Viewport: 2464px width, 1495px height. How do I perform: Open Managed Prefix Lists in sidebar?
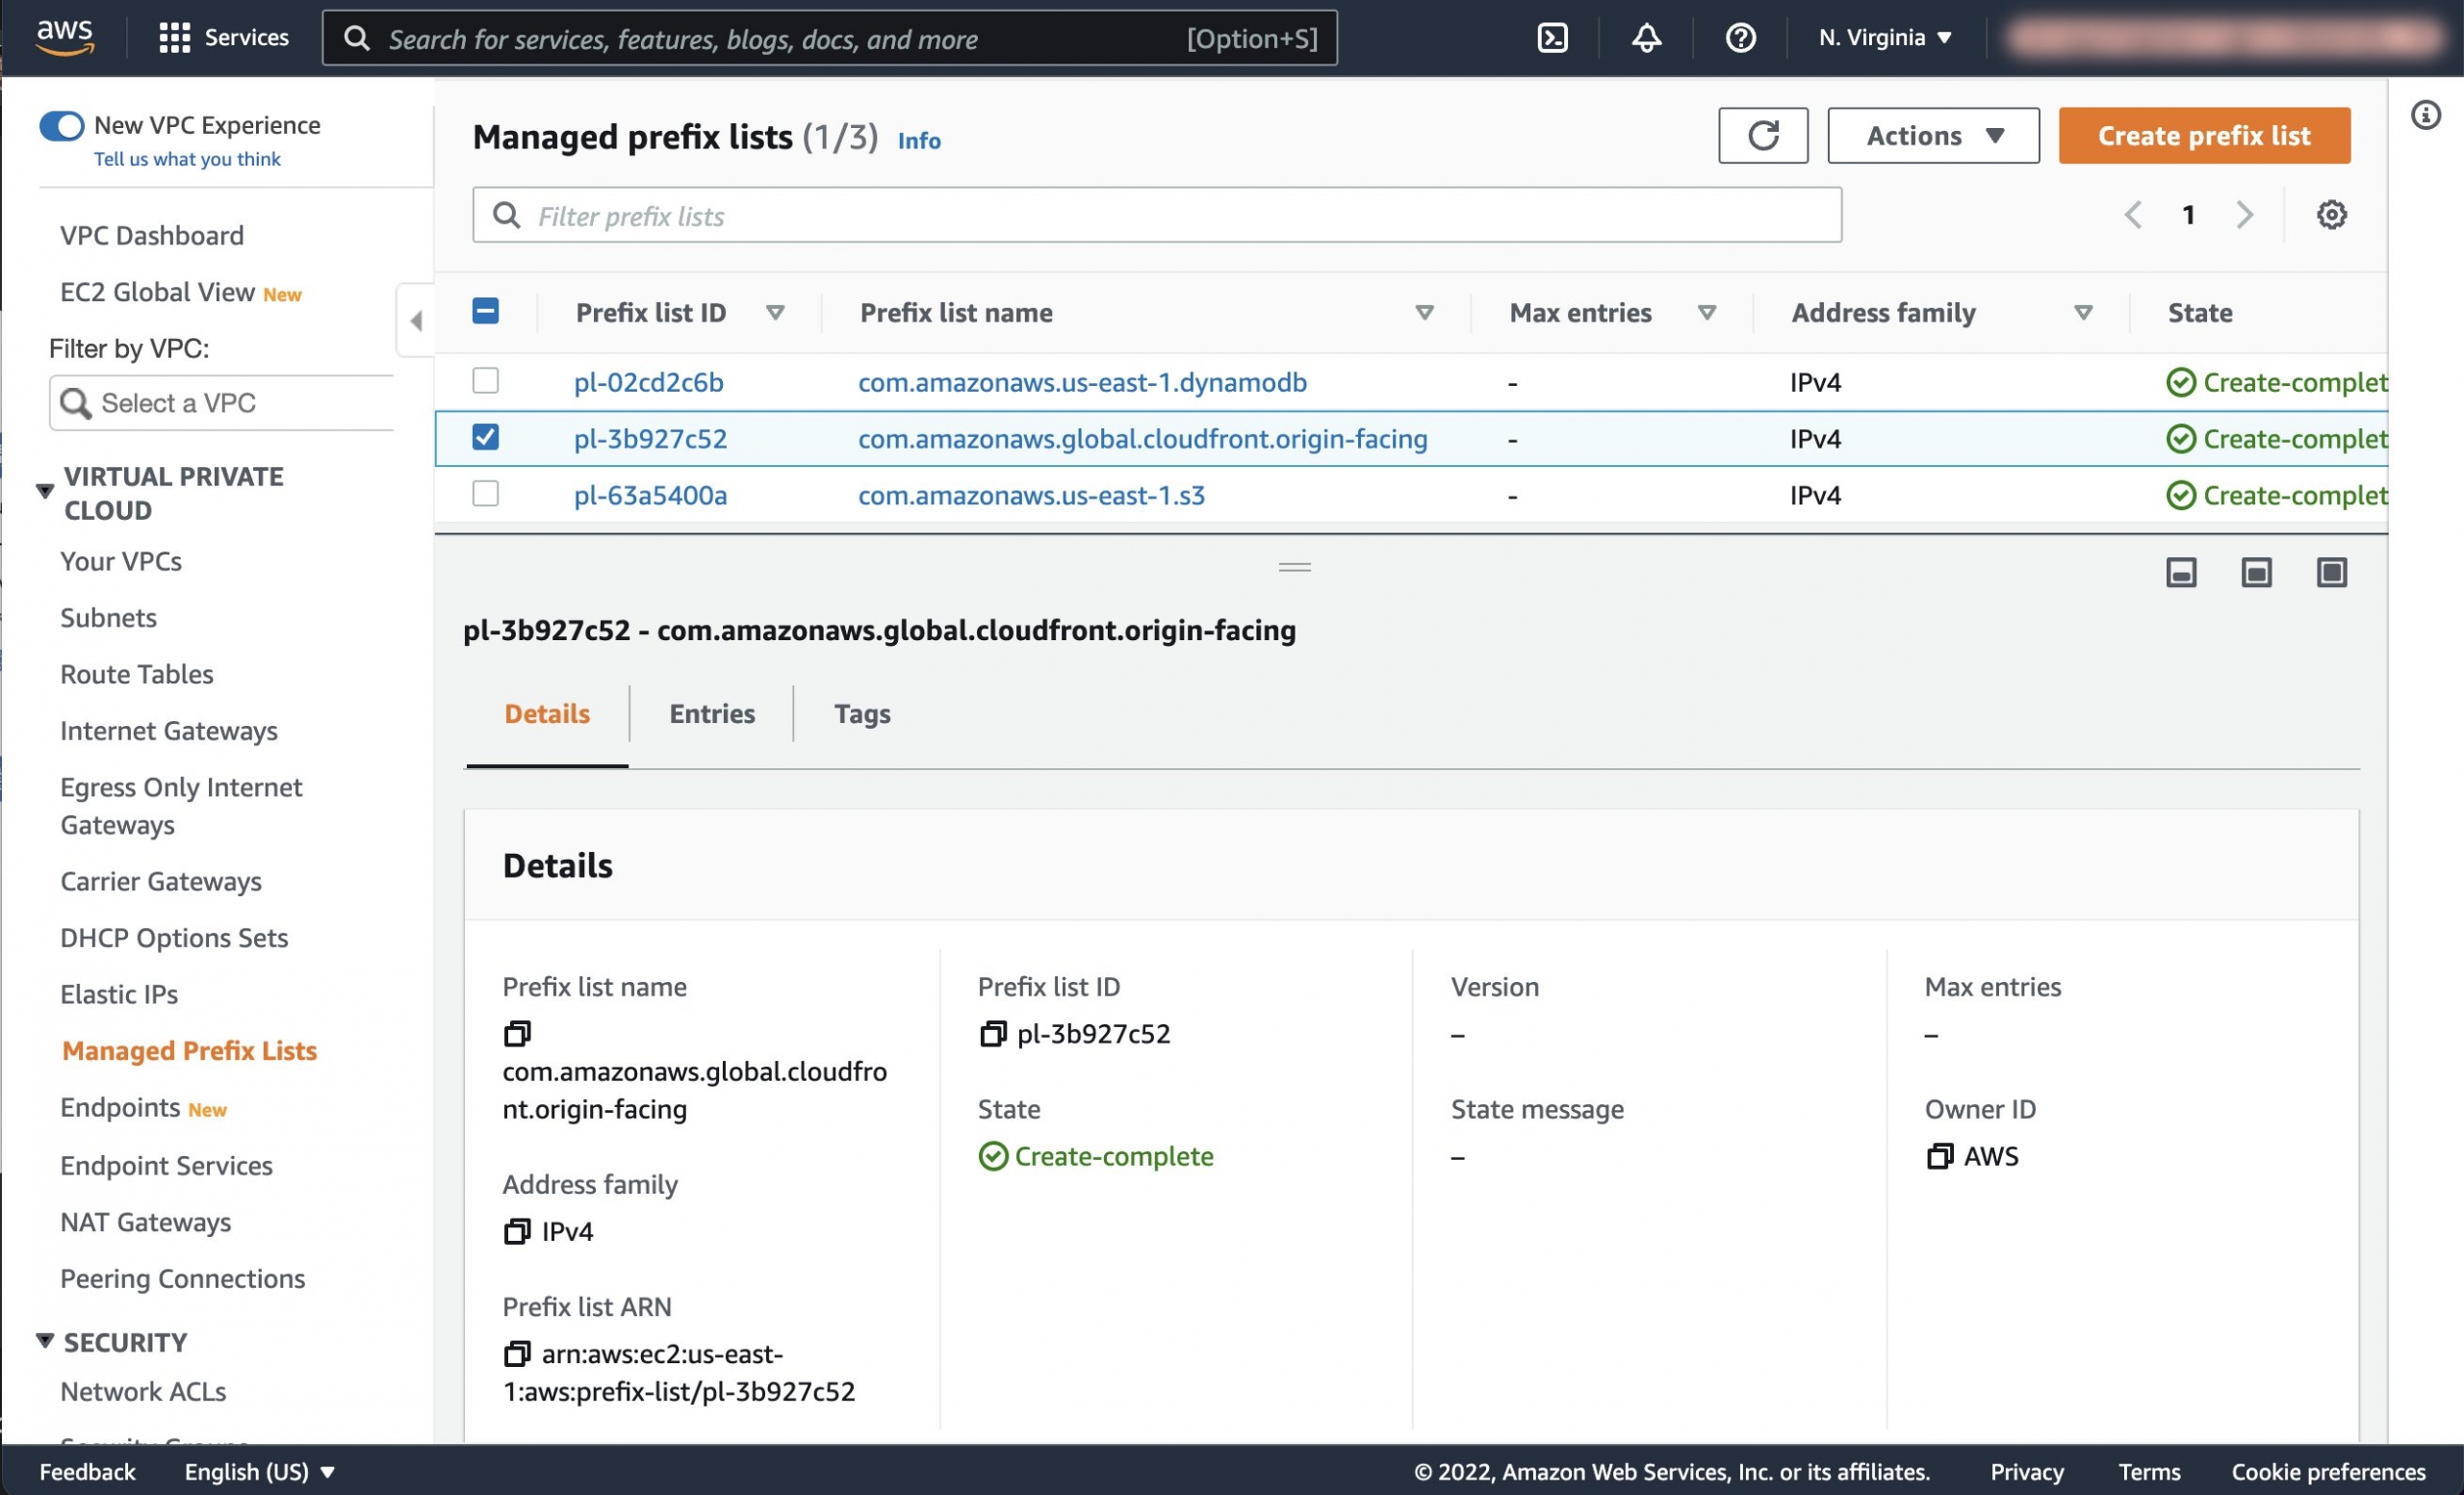[189, 1050]
